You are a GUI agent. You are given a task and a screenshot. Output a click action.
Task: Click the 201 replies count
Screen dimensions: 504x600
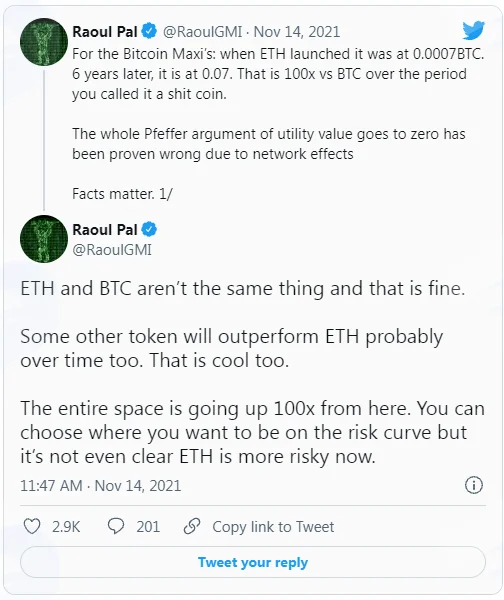coord(148,527)
